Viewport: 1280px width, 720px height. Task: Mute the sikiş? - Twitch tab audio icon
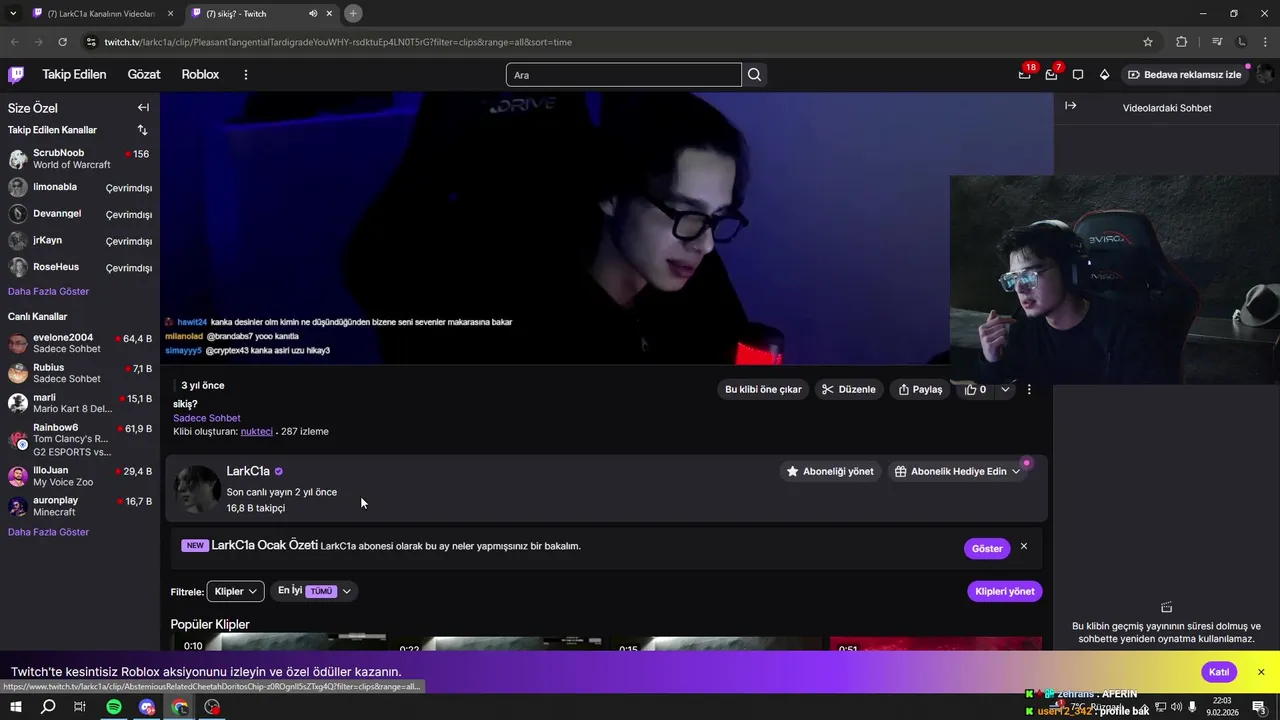313,14
